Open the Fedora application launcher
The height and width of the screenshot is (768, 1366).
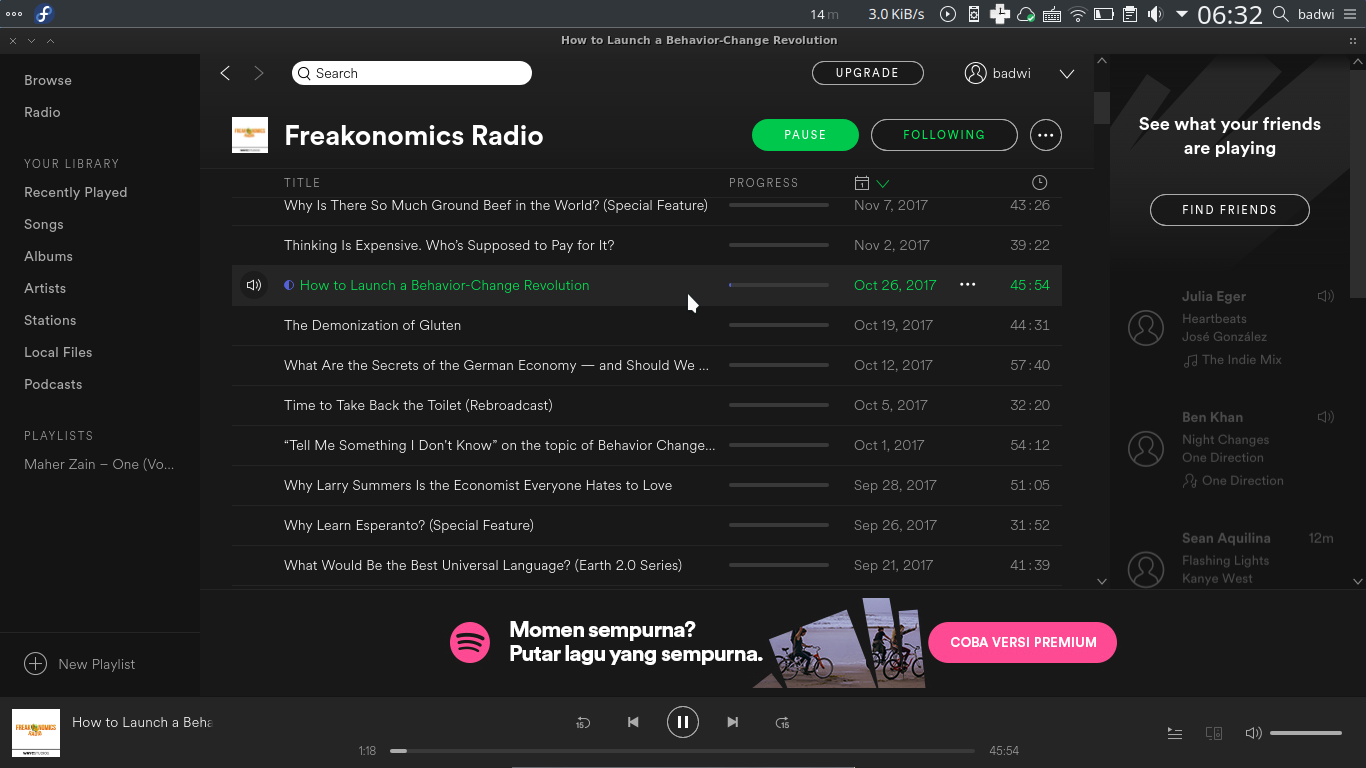click(x=44, y=14)
